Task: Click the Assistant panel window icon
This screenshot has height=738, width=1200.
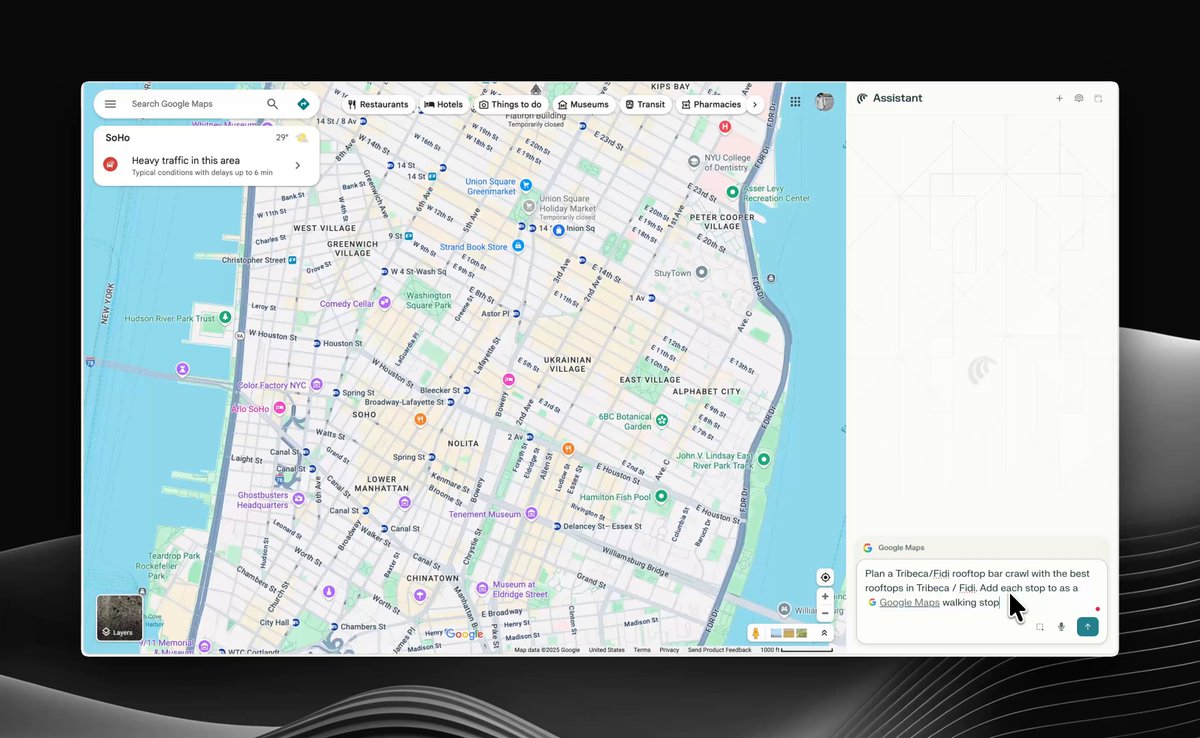Action: (x=1098, y=98)
